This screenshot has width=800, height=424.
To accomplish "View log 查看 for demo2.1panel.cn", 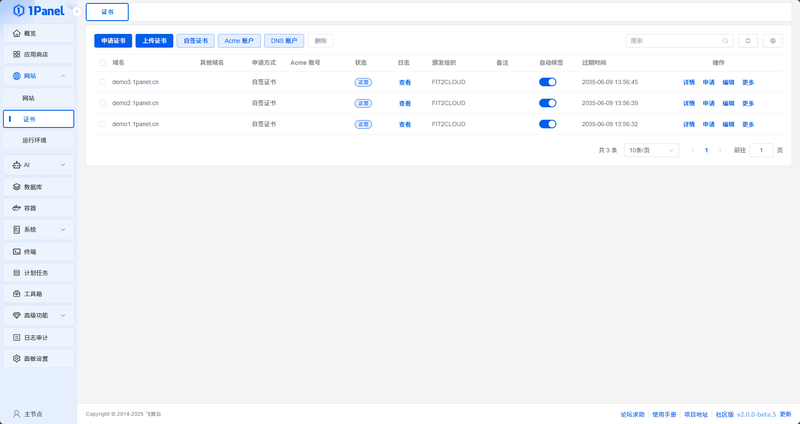I will coord(405,104).
